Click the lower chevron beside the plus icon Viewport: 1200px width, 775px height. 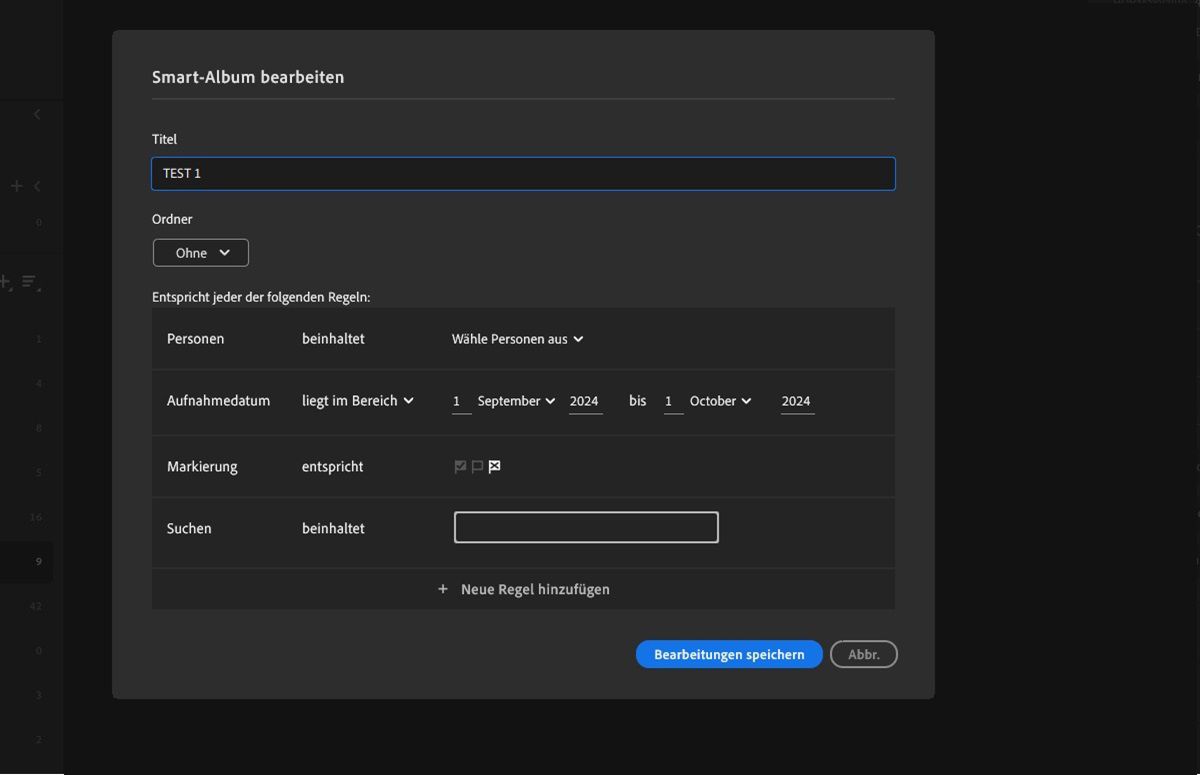(x=34, y=186)
